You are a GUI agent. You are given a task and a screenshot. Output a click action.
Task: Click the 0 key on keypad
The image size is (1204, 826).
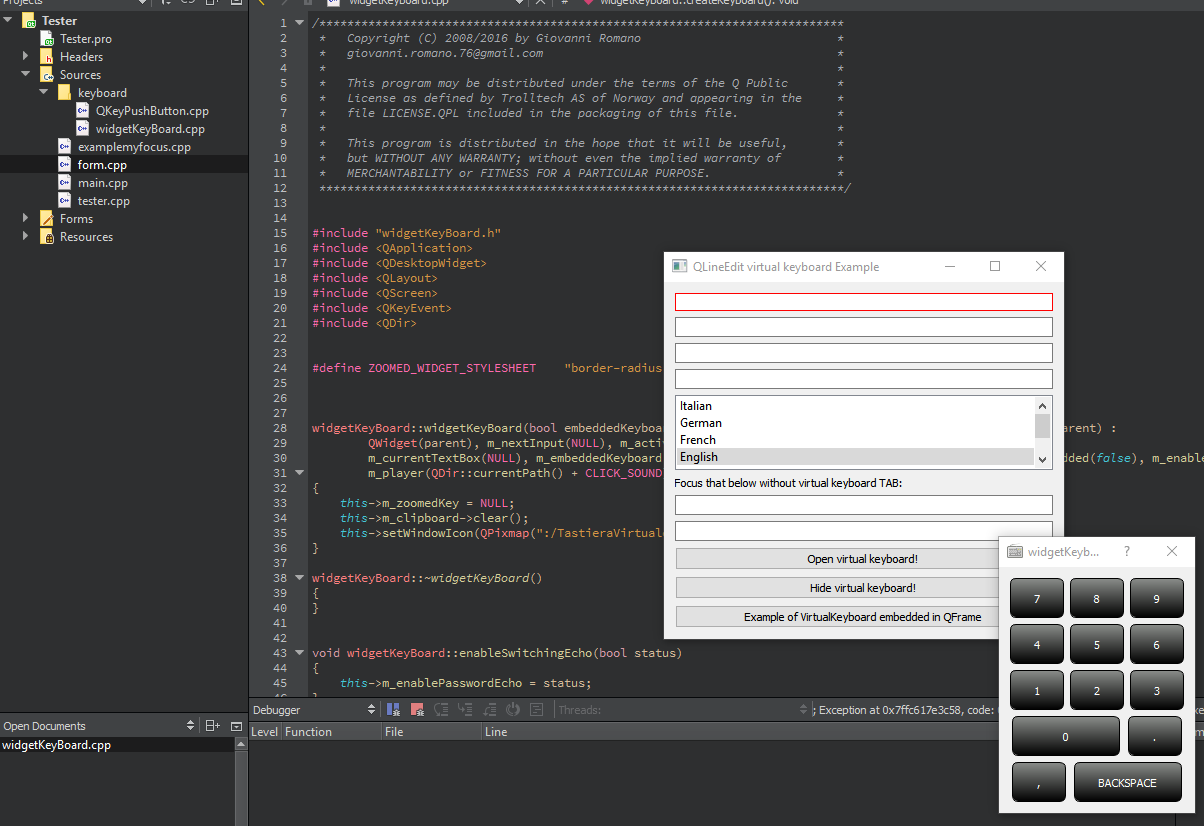pyautogui.click(x=1065, y=736)
